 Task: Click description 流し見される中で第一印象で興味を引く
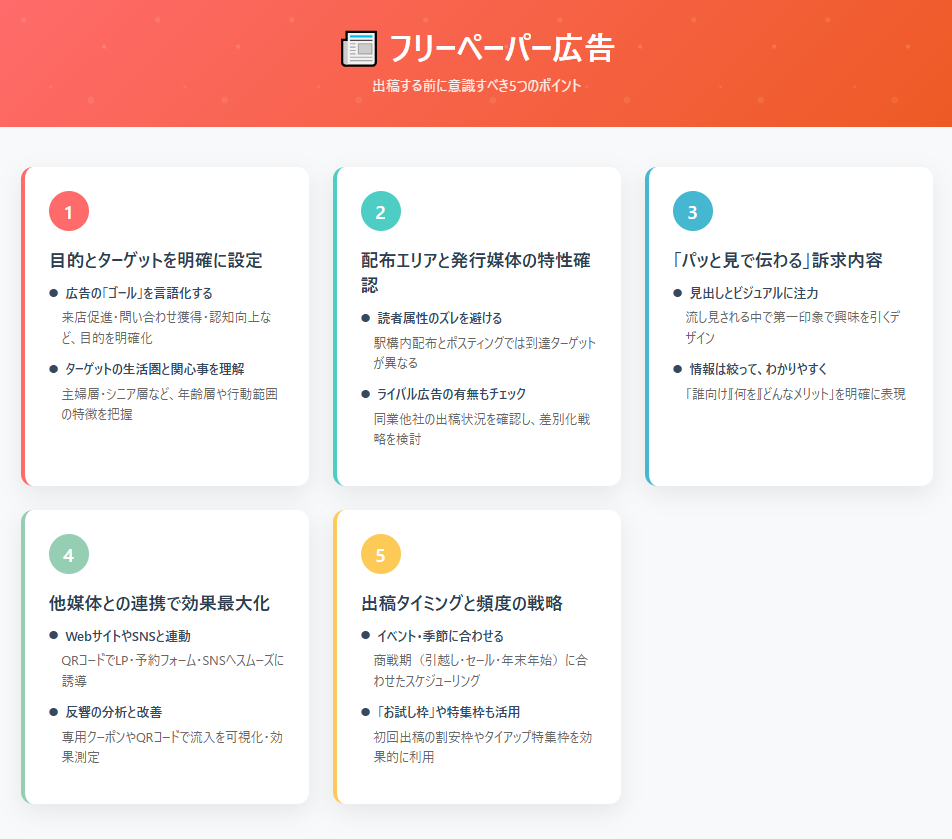coord(792,327)
